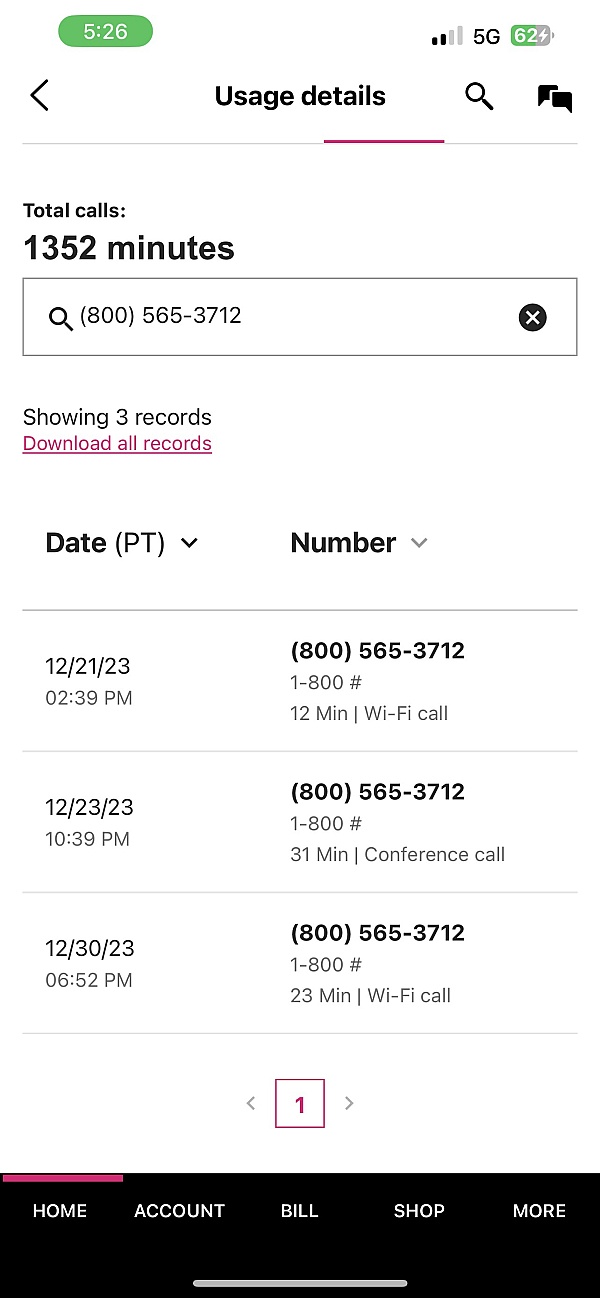Image resolution: width=600 pixels, height=1298 pixels.
Task: Sort records by Date dropdown arrow
Action: tap(189, 543)
